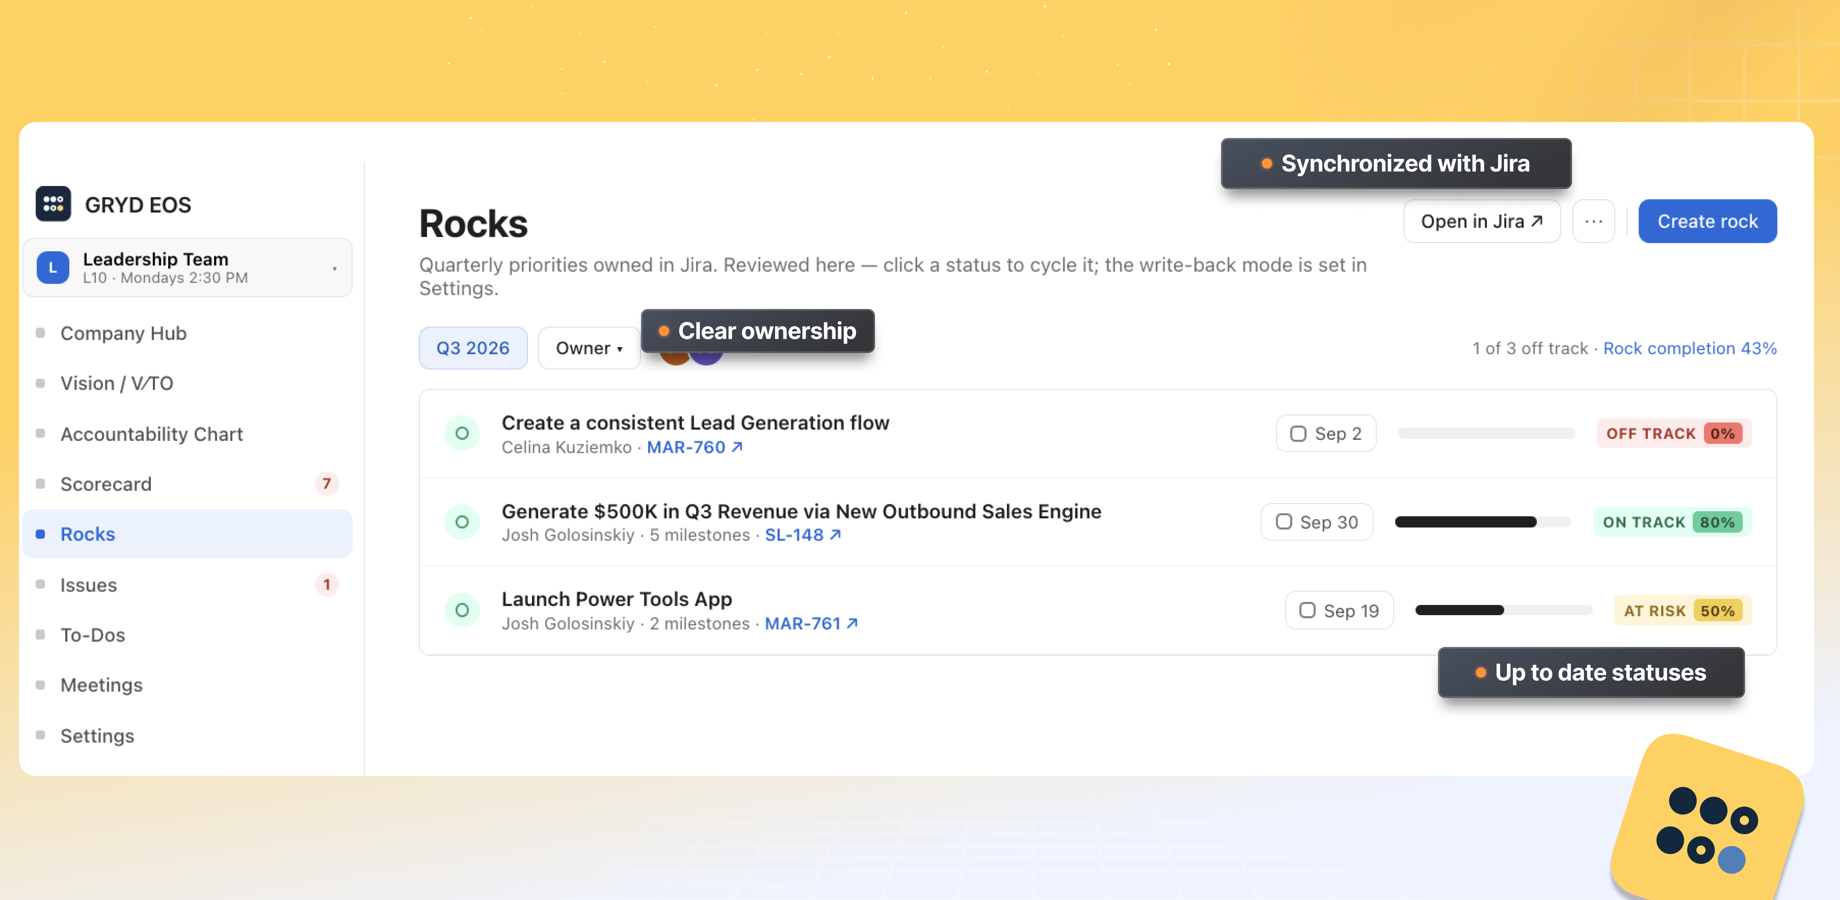
Task: Select the Q3 2026 quarter filter
Action: pos(473,348)
